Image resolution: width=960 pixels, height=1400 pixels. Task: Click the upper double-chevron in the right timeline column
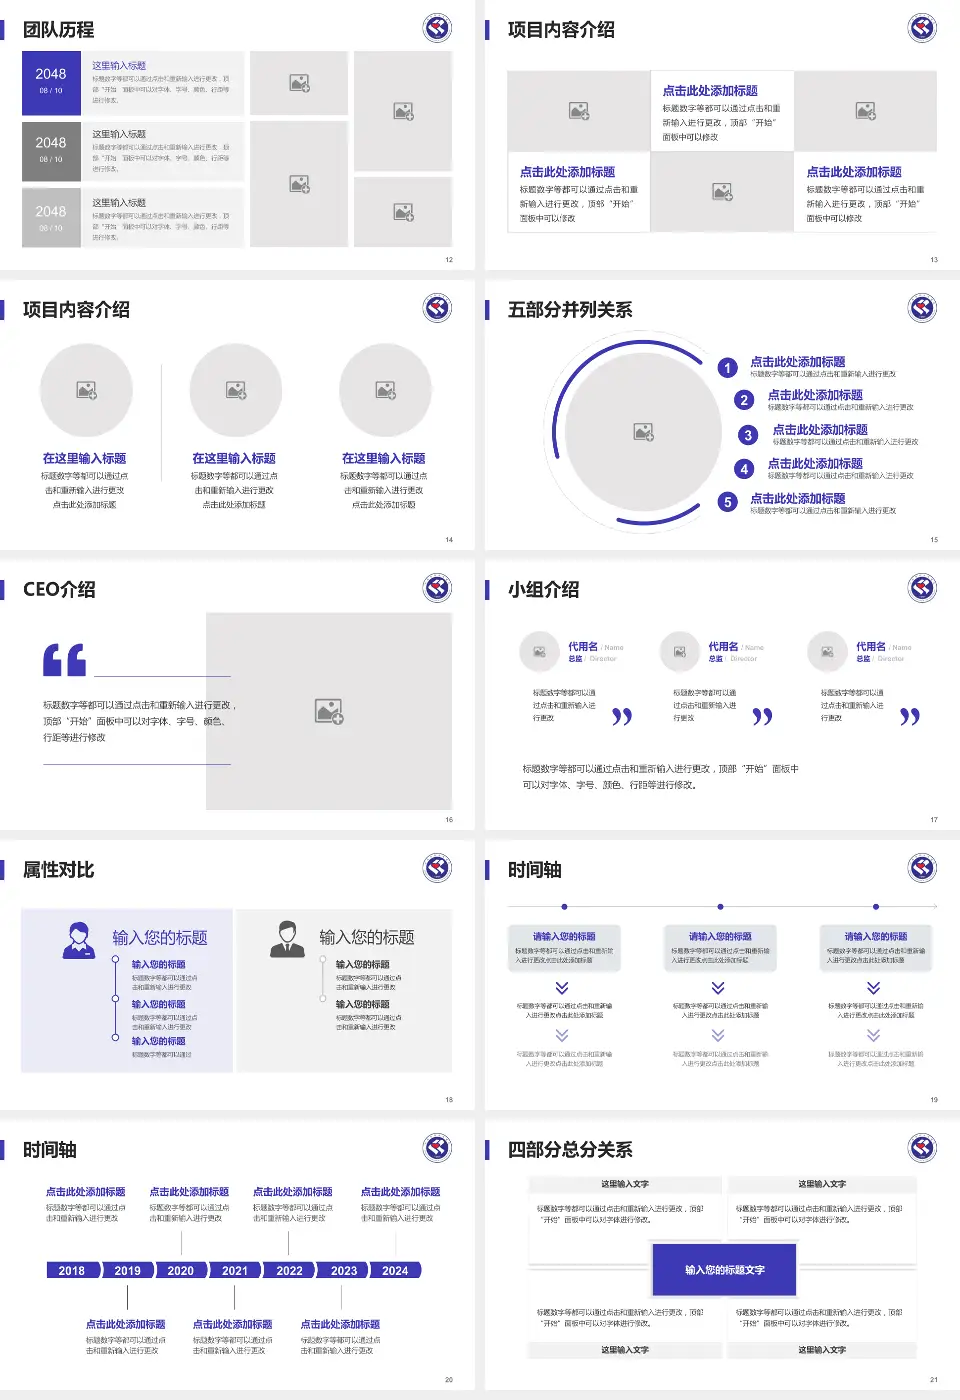[x=874, y=987]
